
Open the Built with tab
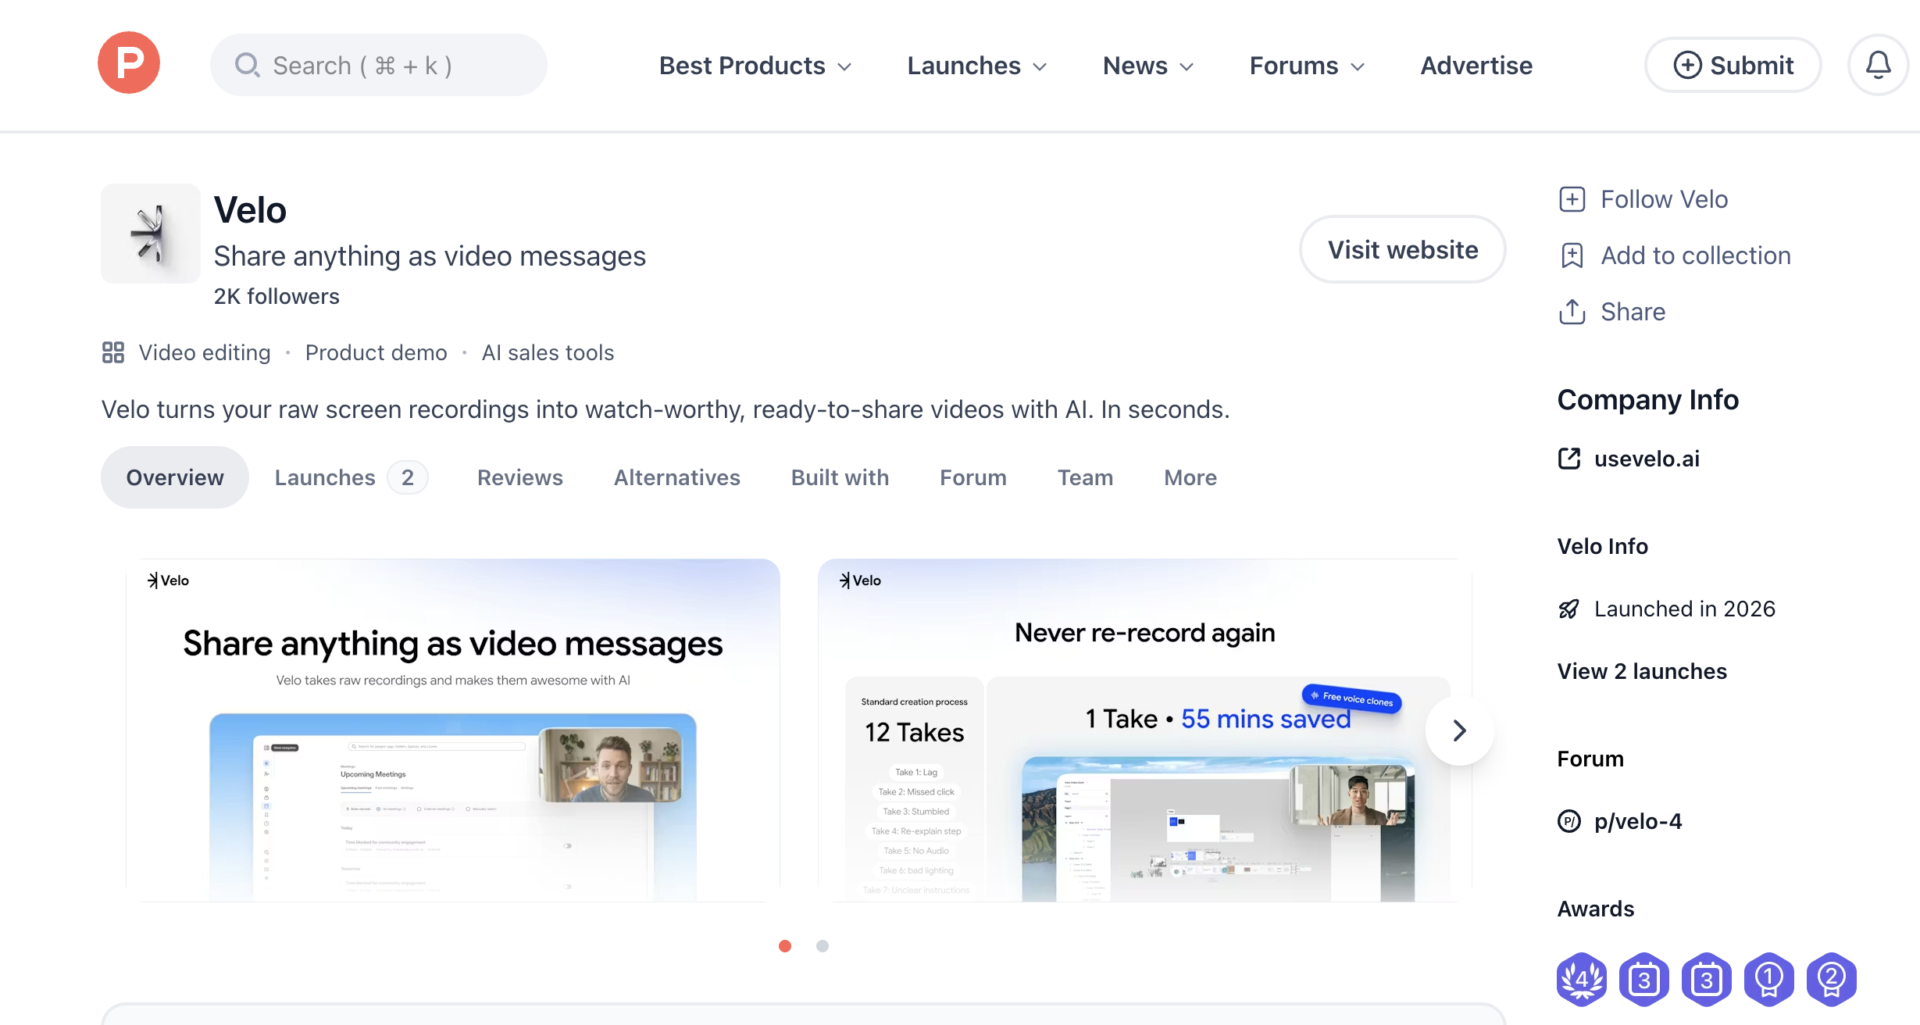click(x=840, y=477)
